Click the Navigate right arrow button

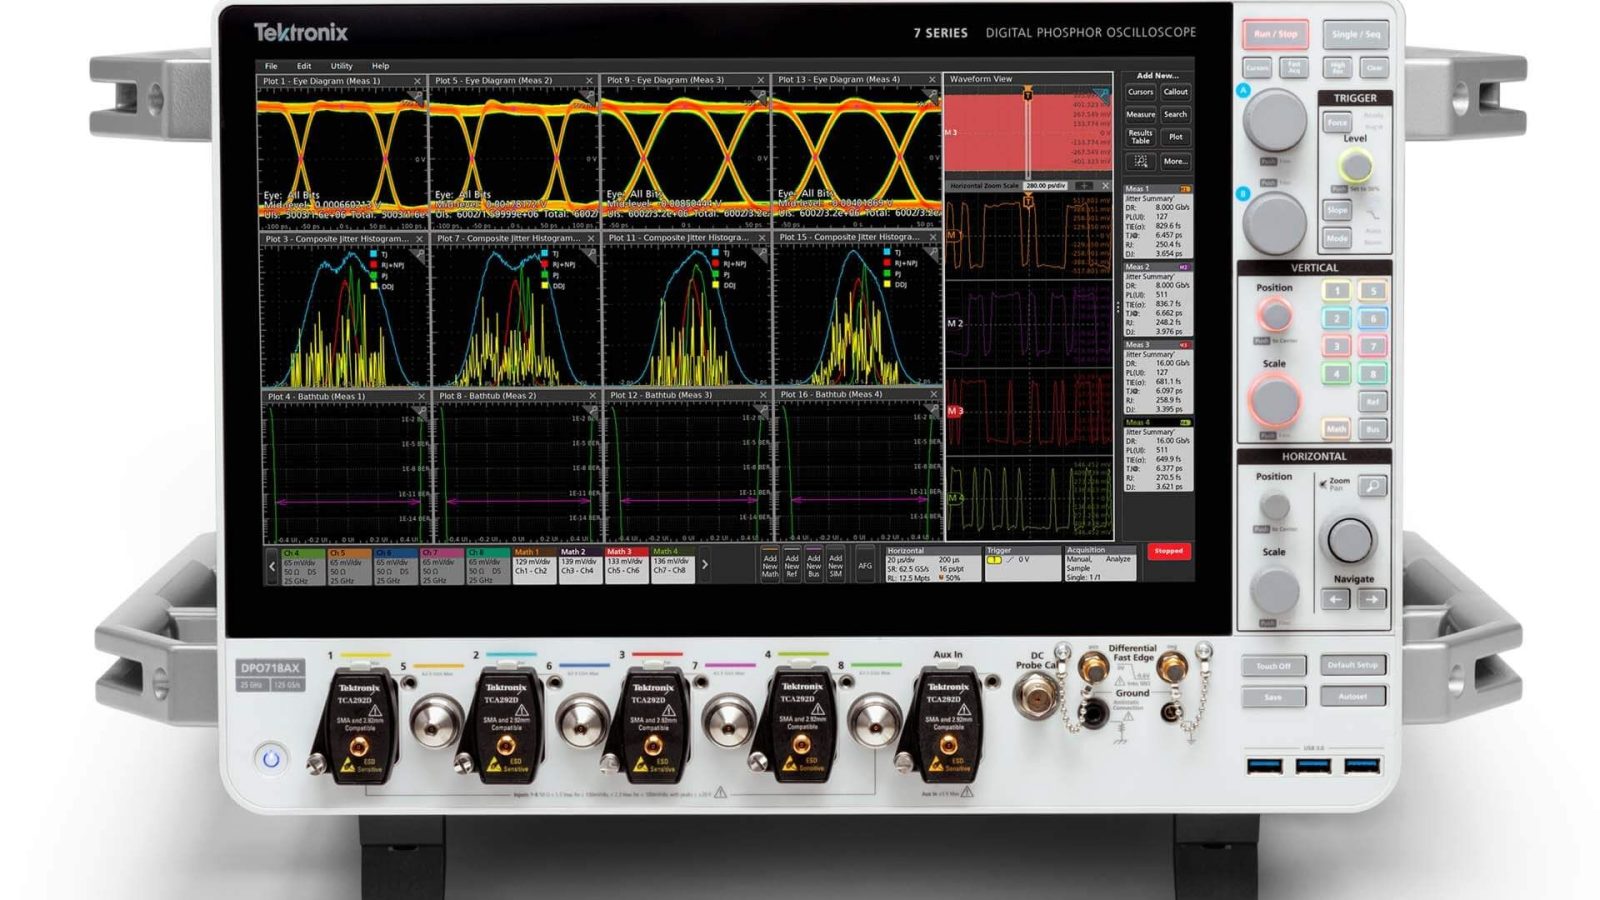click(1372, 599)
